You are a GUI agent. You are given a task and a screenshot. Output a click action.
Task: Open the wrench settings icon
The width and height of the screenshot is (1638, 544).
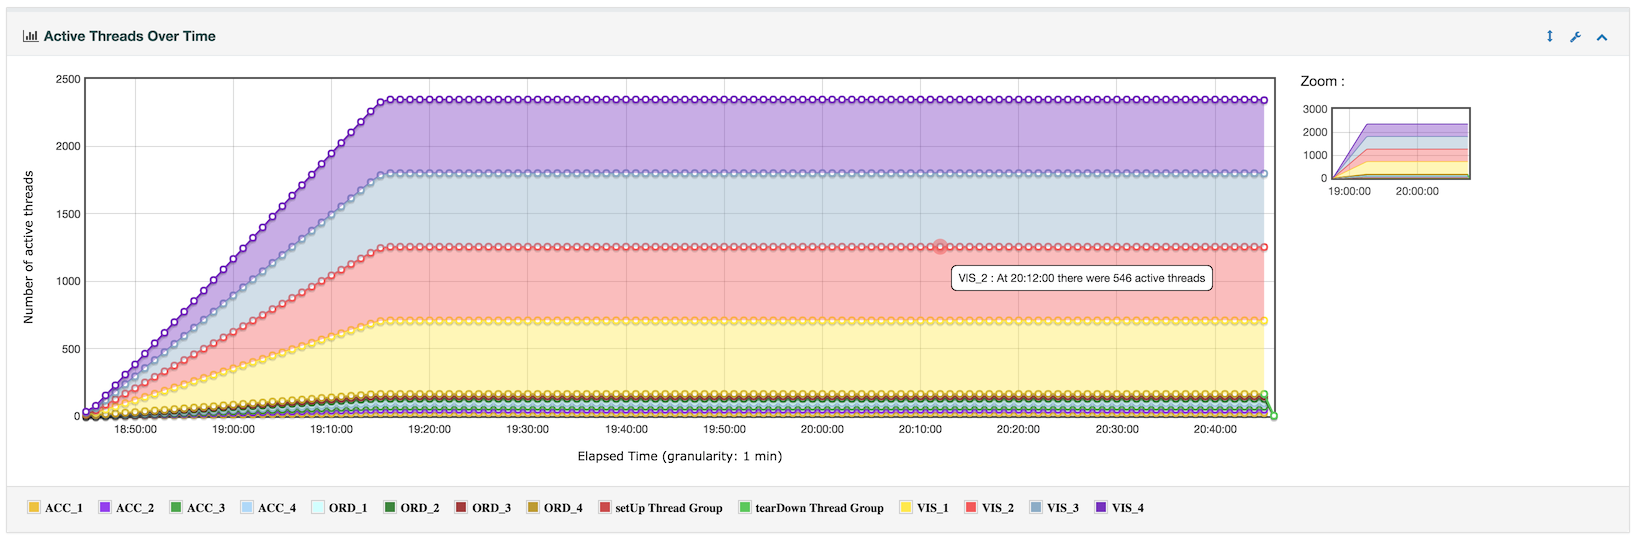coord(1575,37)
